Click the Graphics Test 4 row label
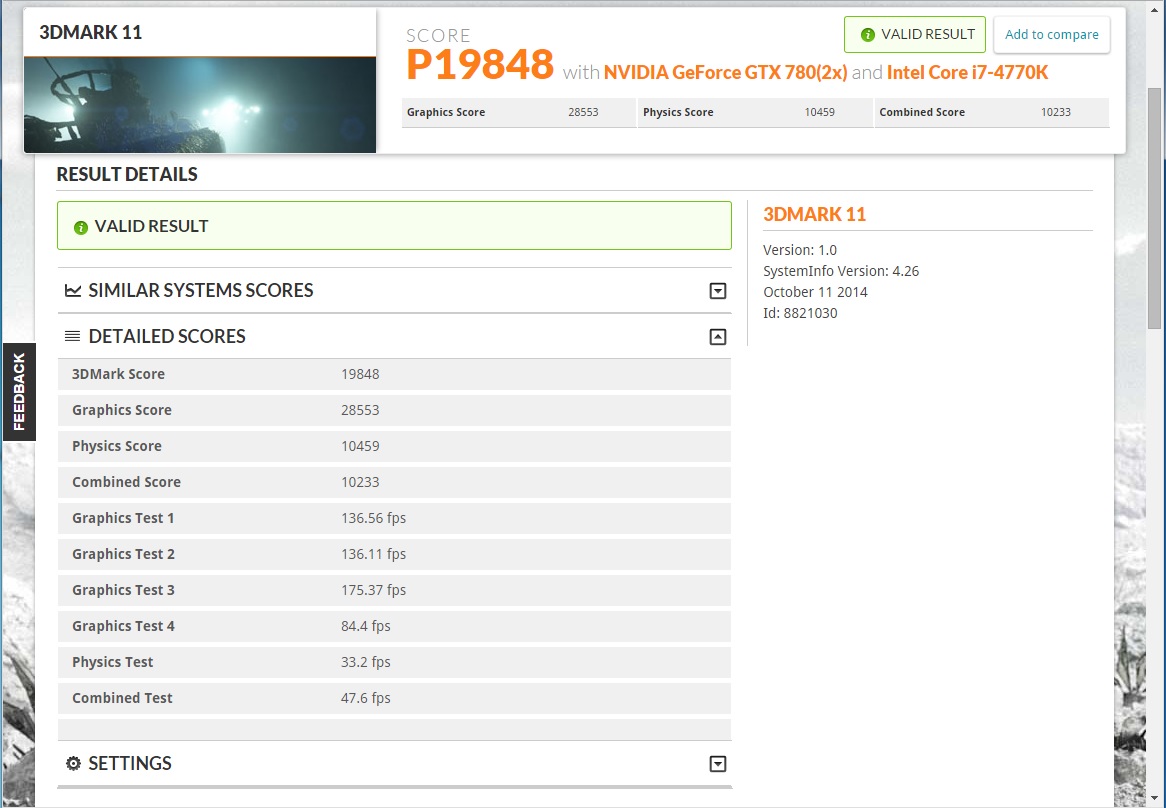1166x808 pixels. click(x=123, y=626)
